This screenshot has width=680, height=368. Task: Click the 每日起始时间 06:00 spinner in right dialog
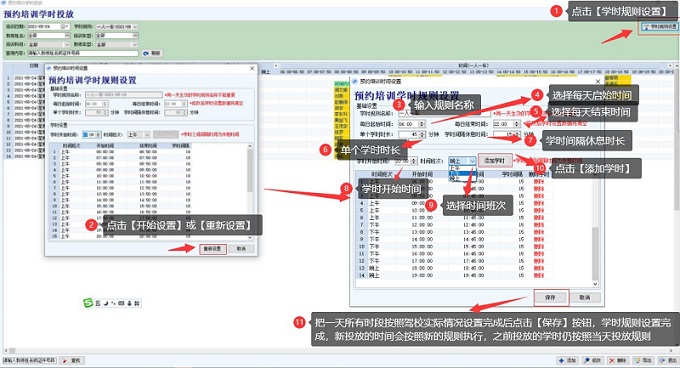click(412, 124)
